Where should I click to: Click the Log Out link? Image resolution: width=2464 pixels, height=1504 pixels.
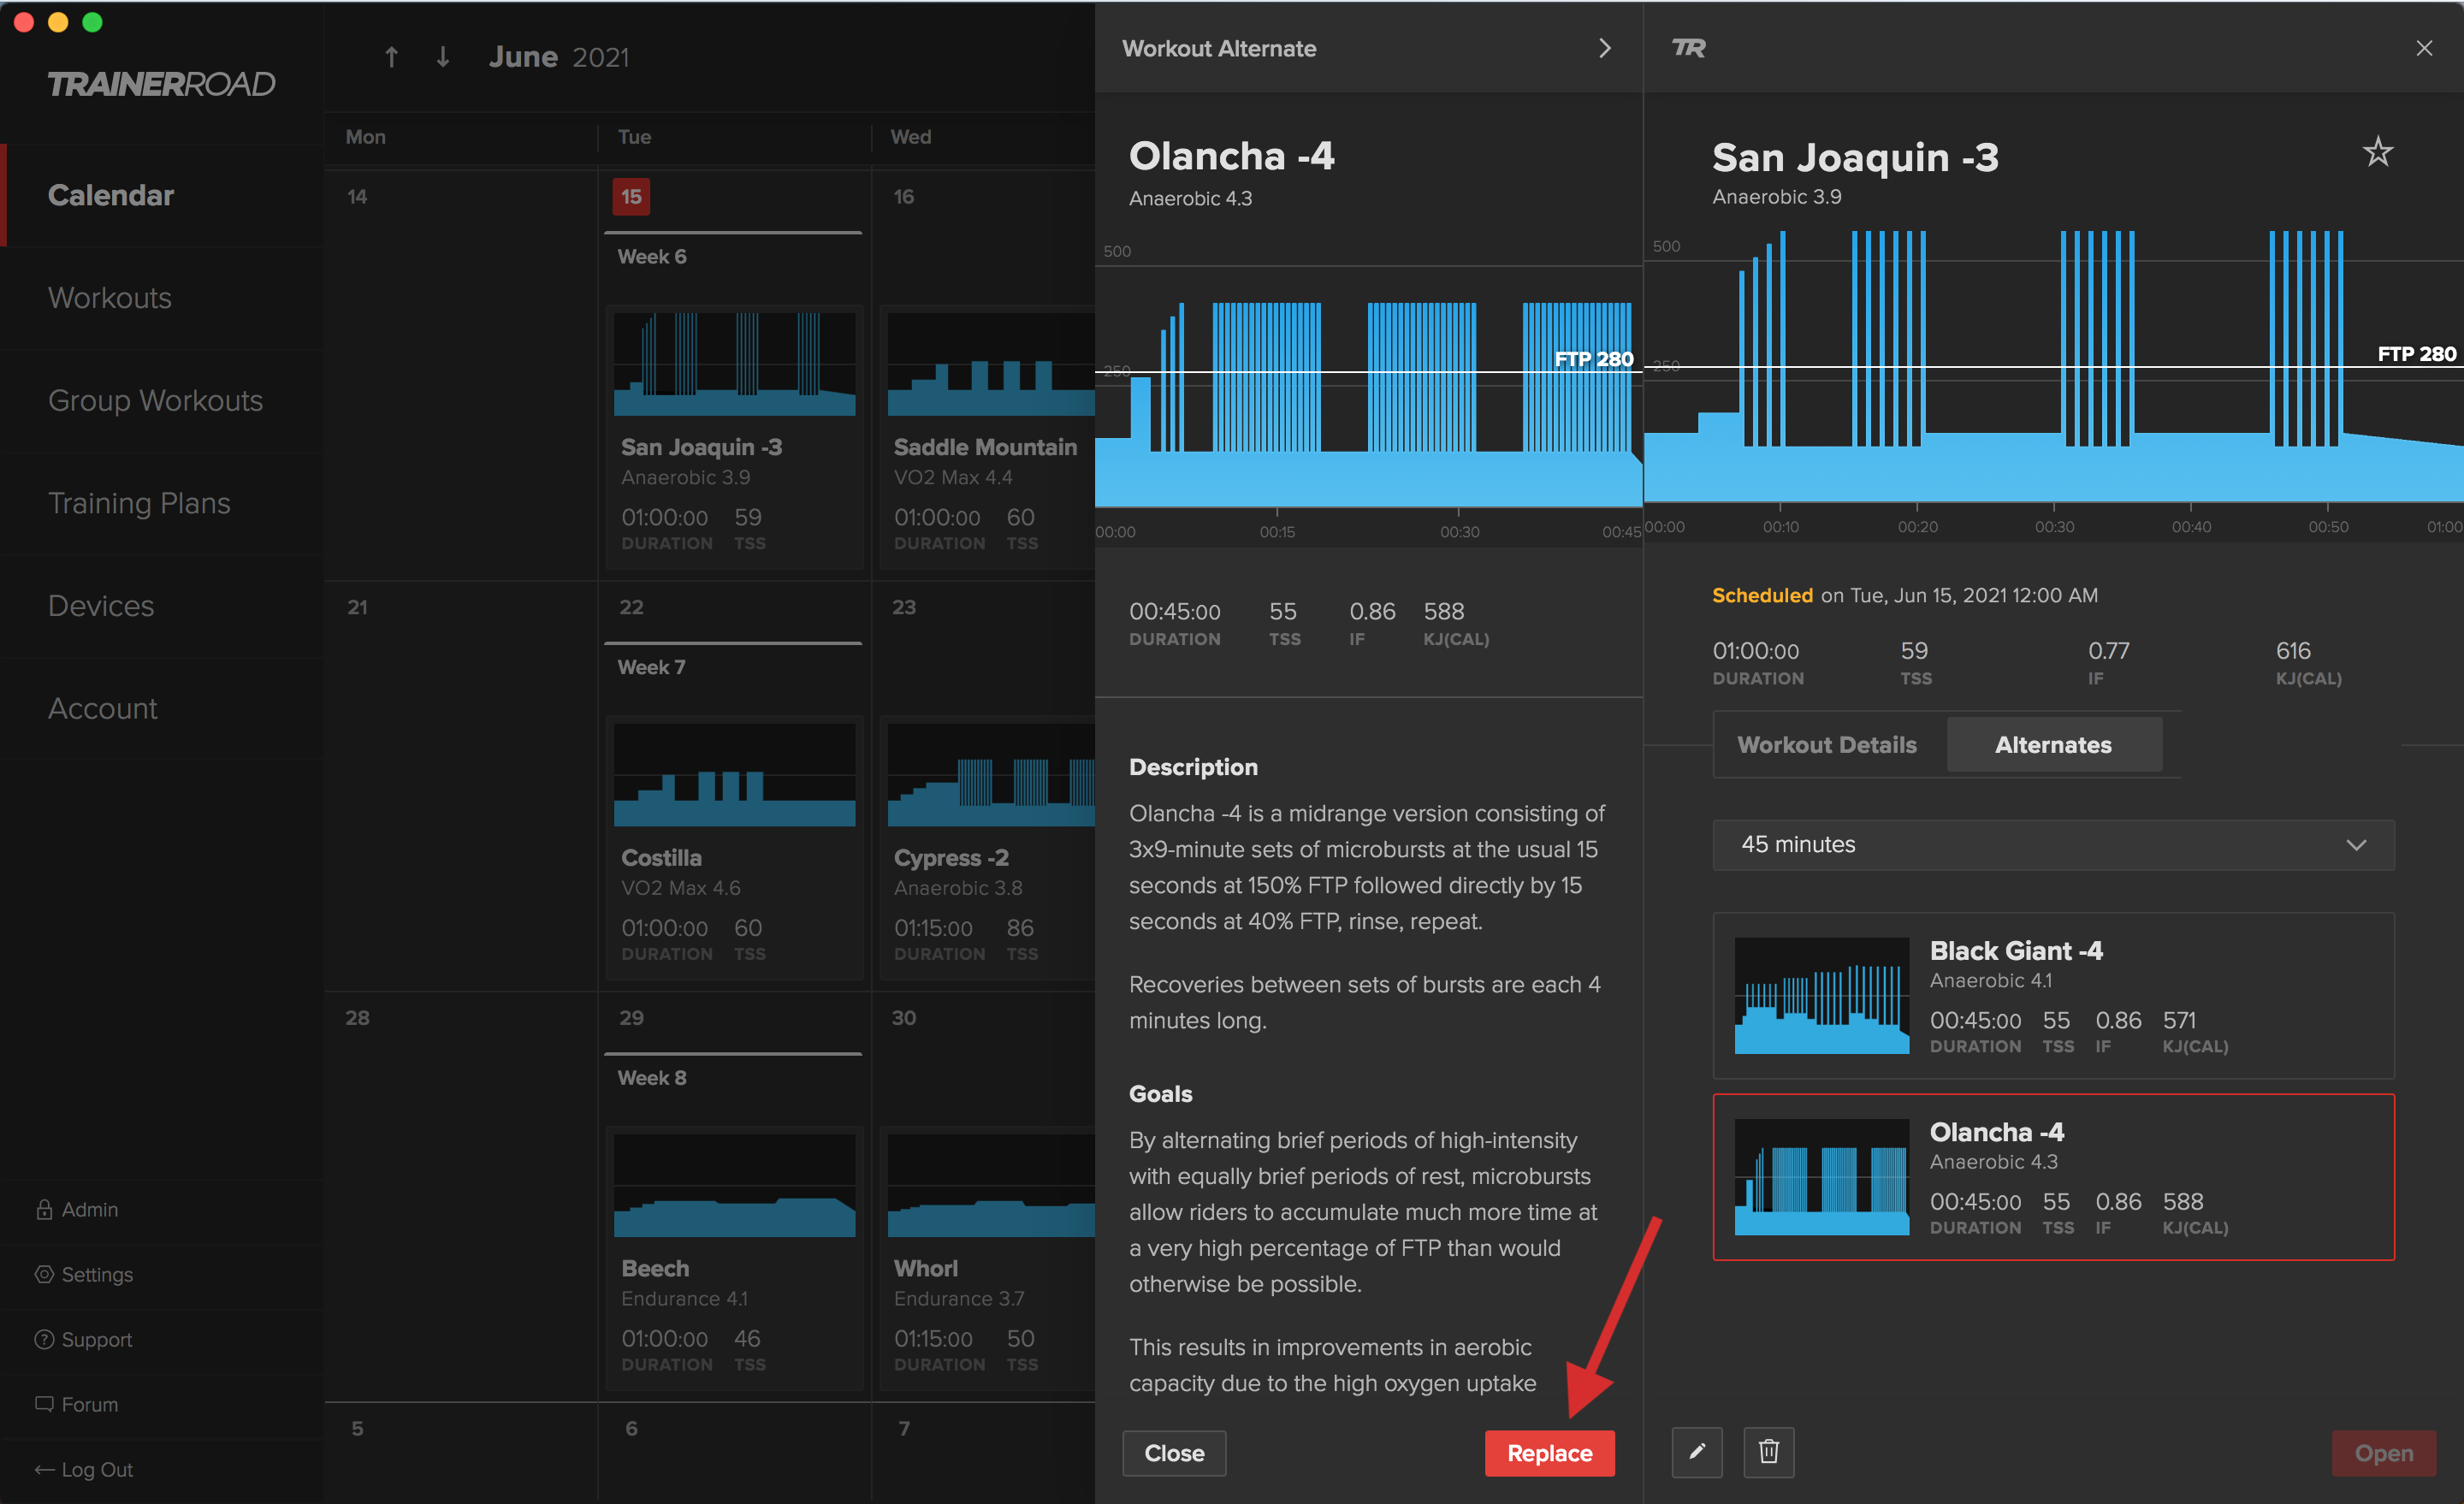[x=97, y=1469]
